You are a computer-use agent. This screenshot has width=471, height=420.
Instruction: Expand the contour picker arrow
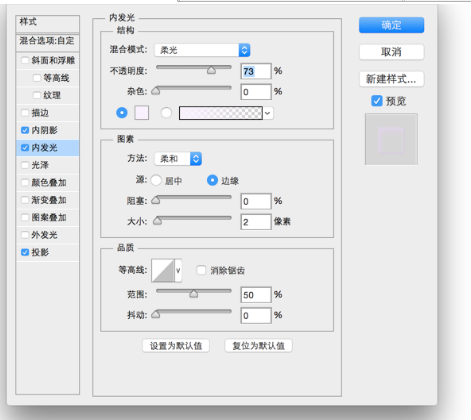point(178,270)
